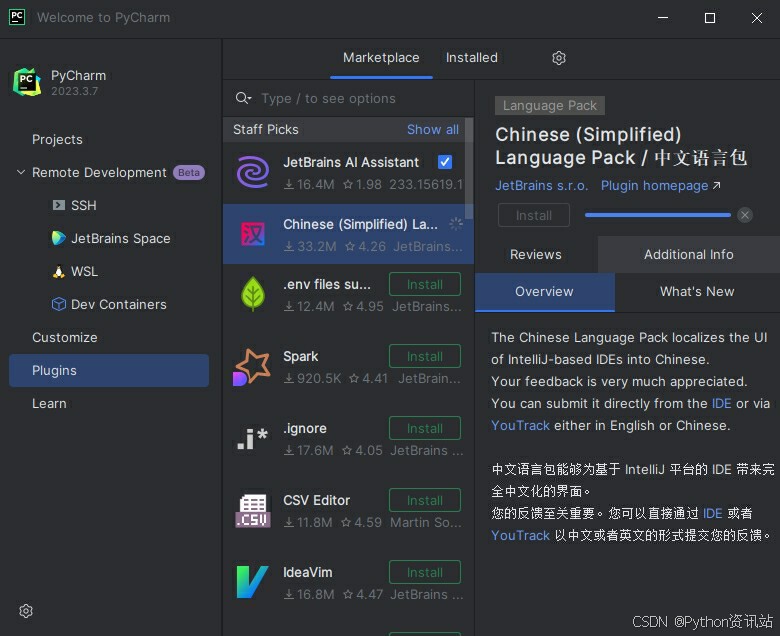
Task: Switch to the Marketplace tab
Action: (x=381, y=58)
